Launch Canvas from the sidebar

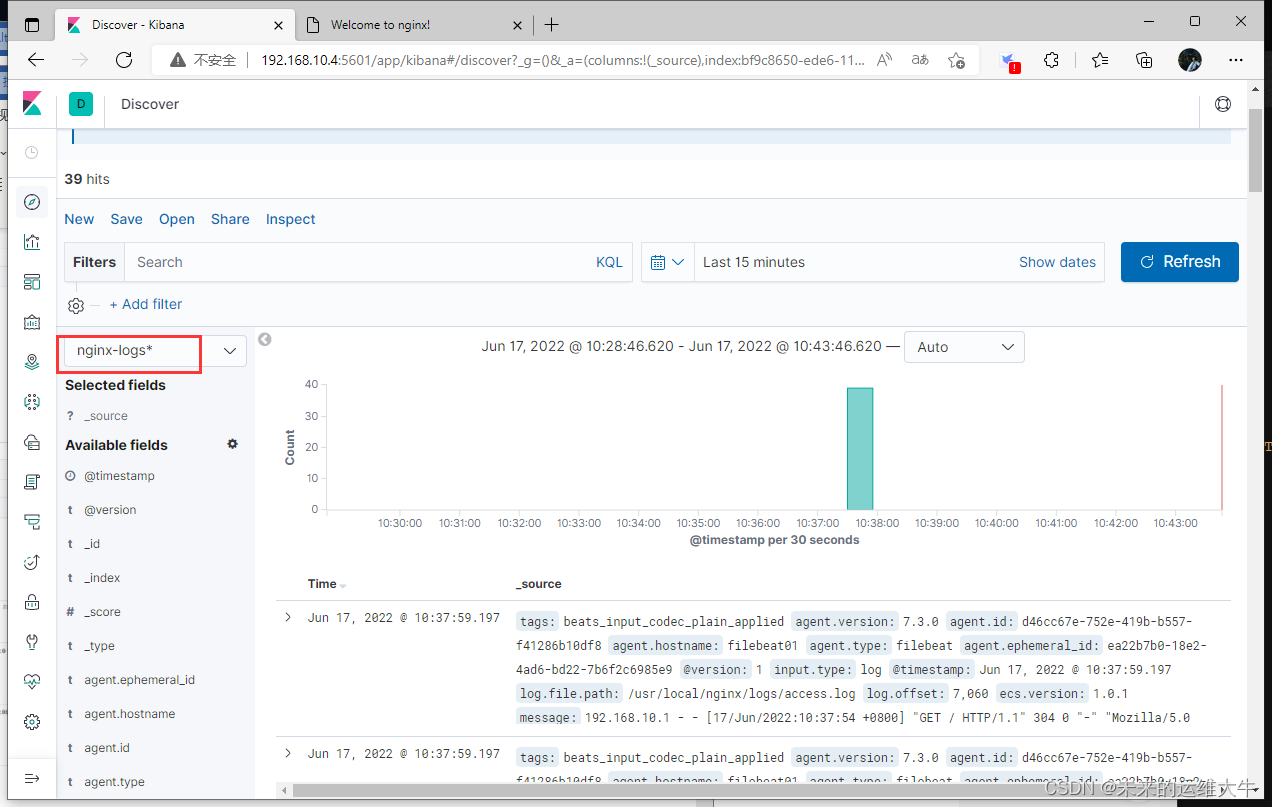(32, 322)
